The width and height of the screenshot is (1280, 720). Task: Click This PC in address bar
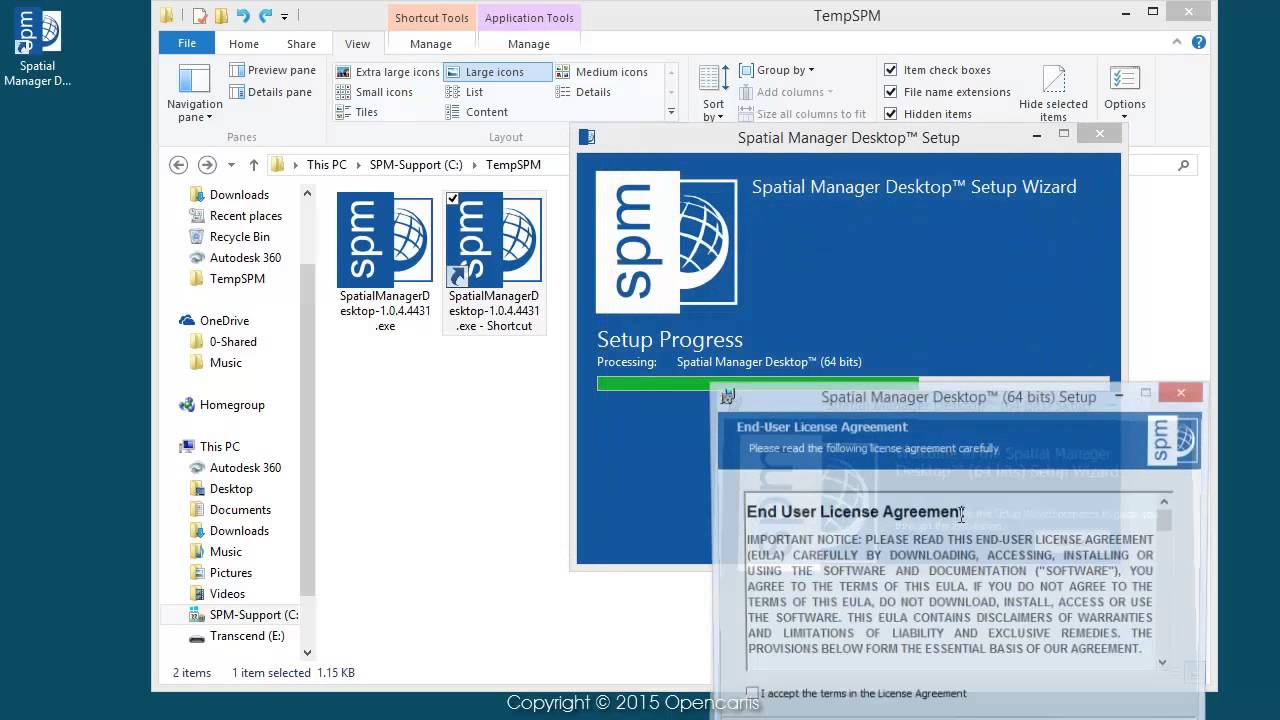(x=327, y=165)
